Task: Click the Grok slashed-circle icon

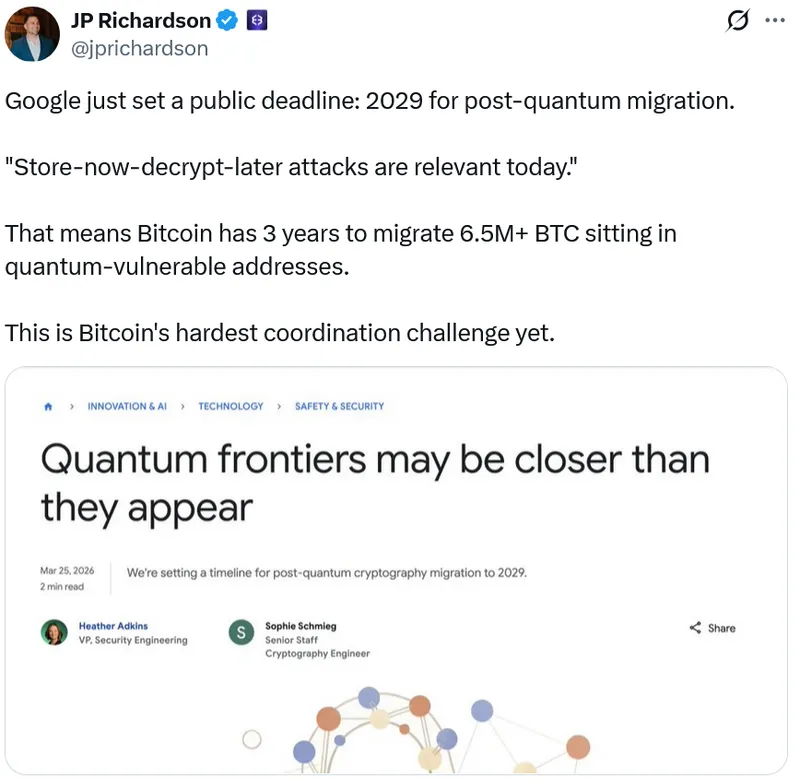Action: (x=739, y=21)
